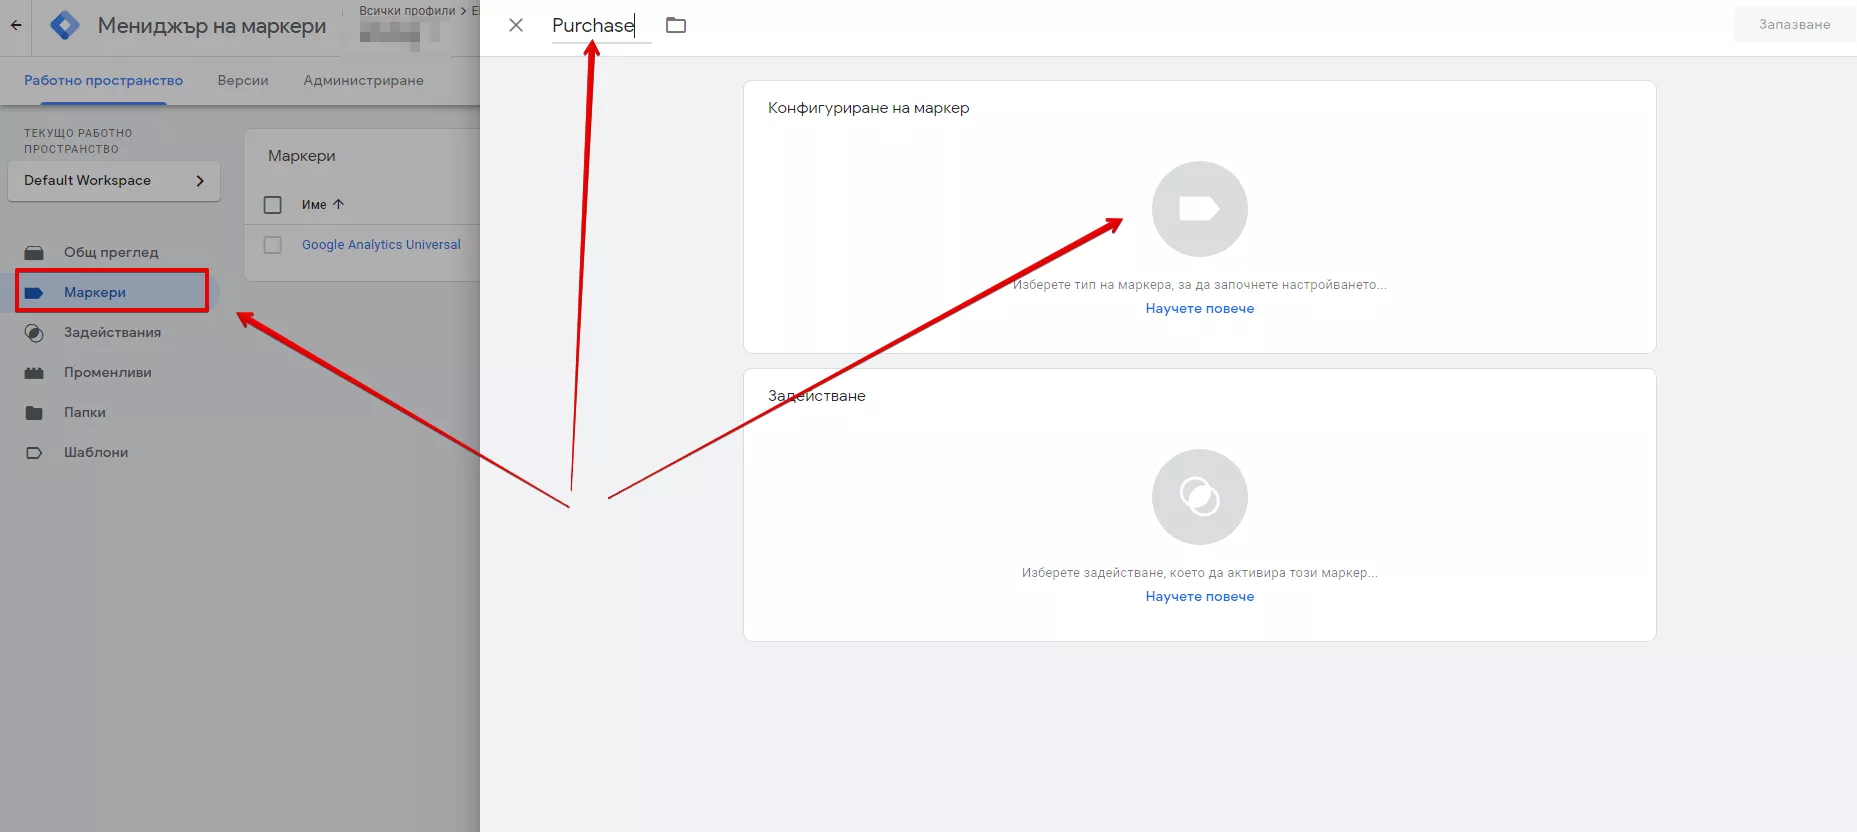Viewport: 1857px width, 832px height.
Task: Open Папки in the sidebar
Action: coord(85,412)
